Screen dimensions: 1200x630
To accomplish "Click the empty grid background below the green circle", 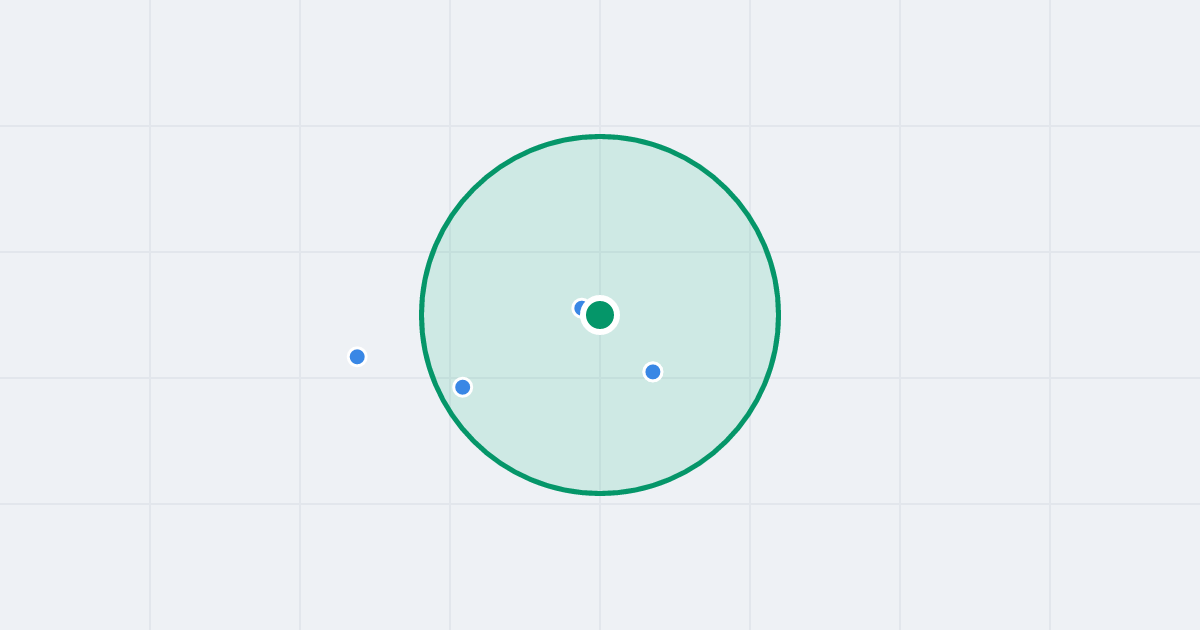I will click(600, 565).
